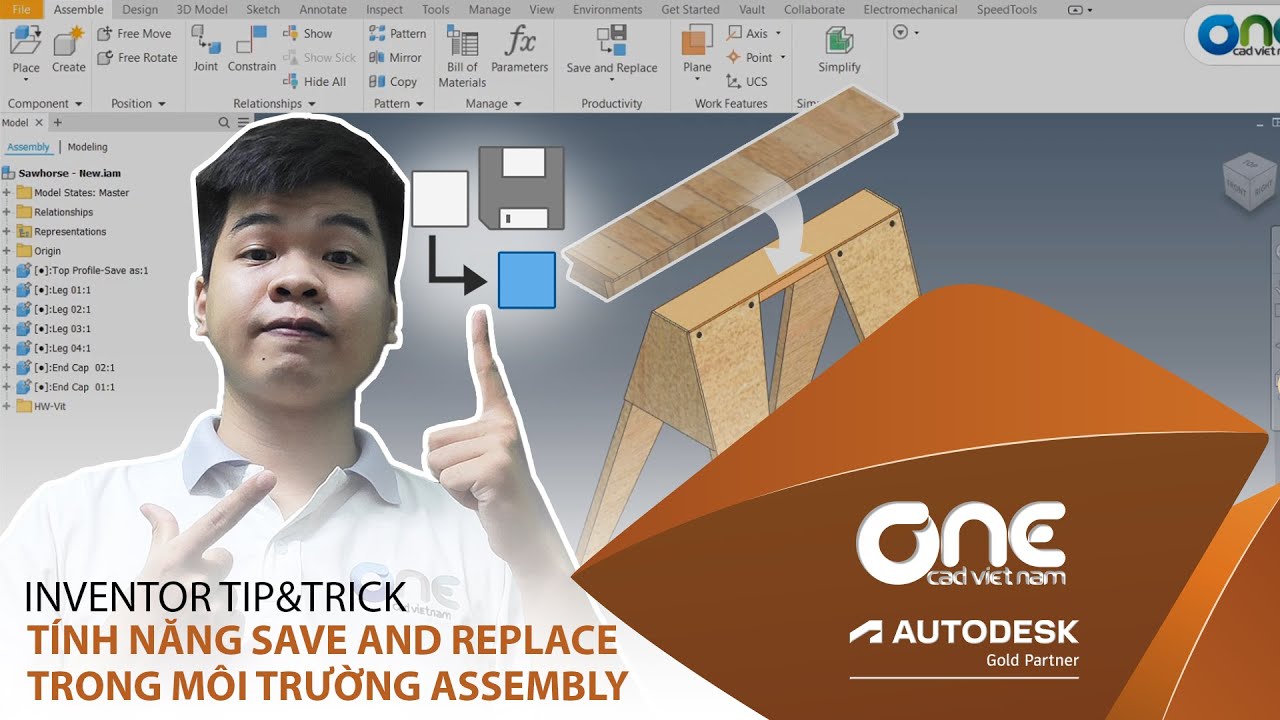This screenshot has width=1280, height=720.
Task: Open the Manage panel dropdown
Action: [x=517, y=104]
